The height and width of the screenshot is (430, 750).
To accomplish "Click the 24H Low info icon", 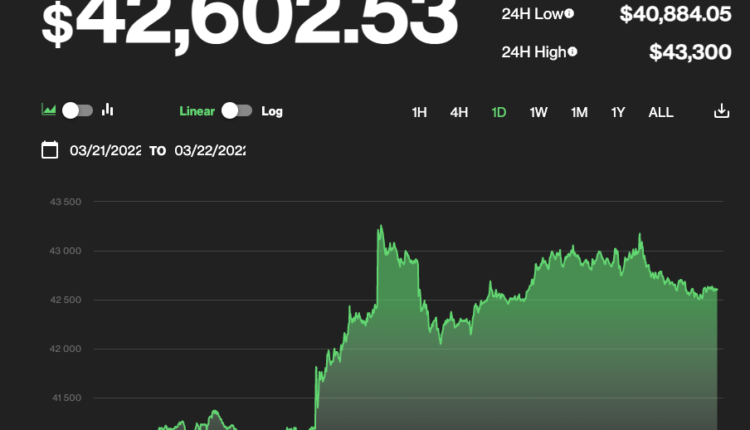I will pos(569,14).
